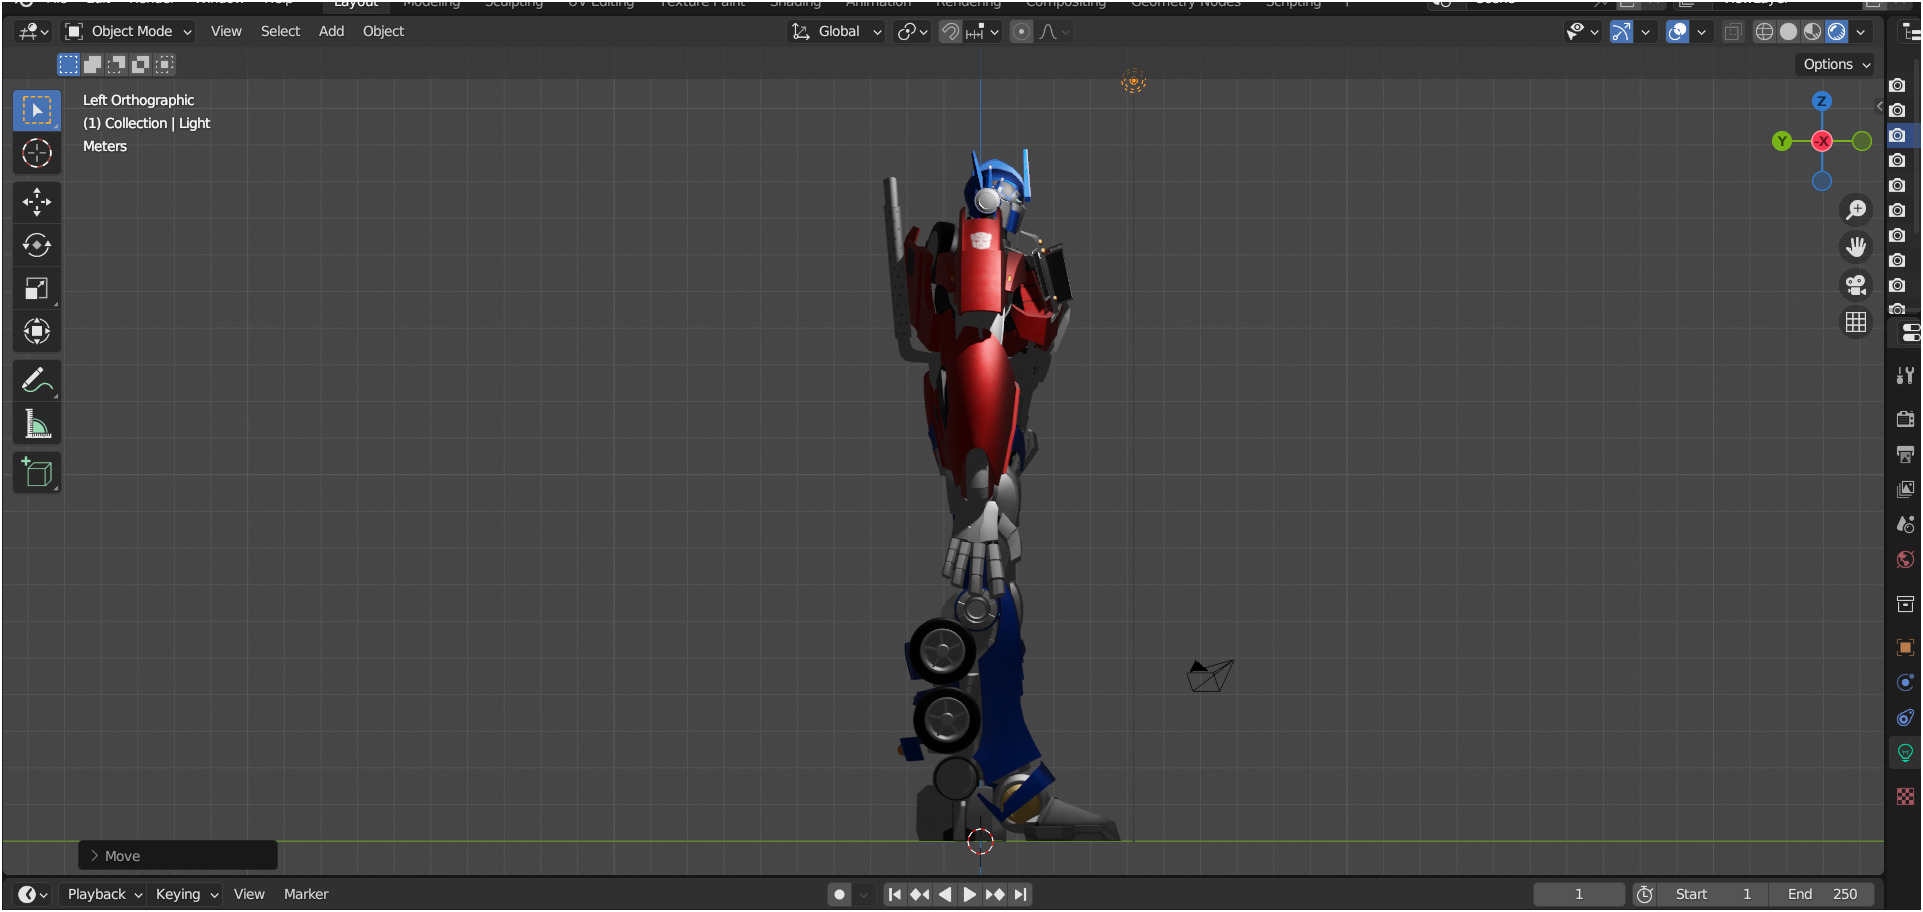
Task: Open the Options dropdown
Action: pos(1836,64)
